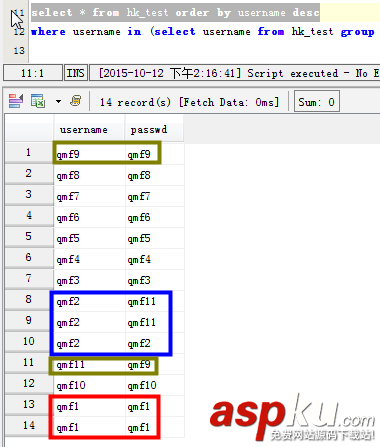Viewport: 380px width, 447px height.
Task: Place cursor on editor line 12 where clause
Action: 203,32
